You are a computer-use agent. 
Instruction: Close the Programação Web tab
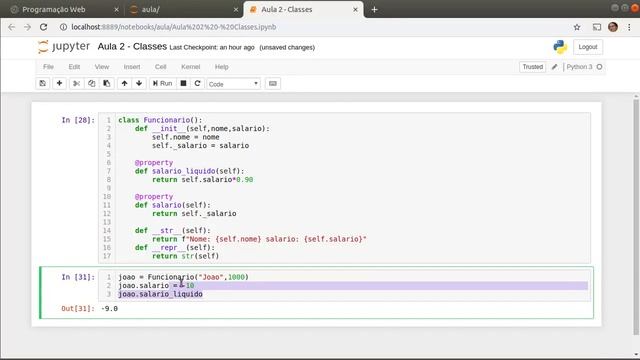click(116, 9)
